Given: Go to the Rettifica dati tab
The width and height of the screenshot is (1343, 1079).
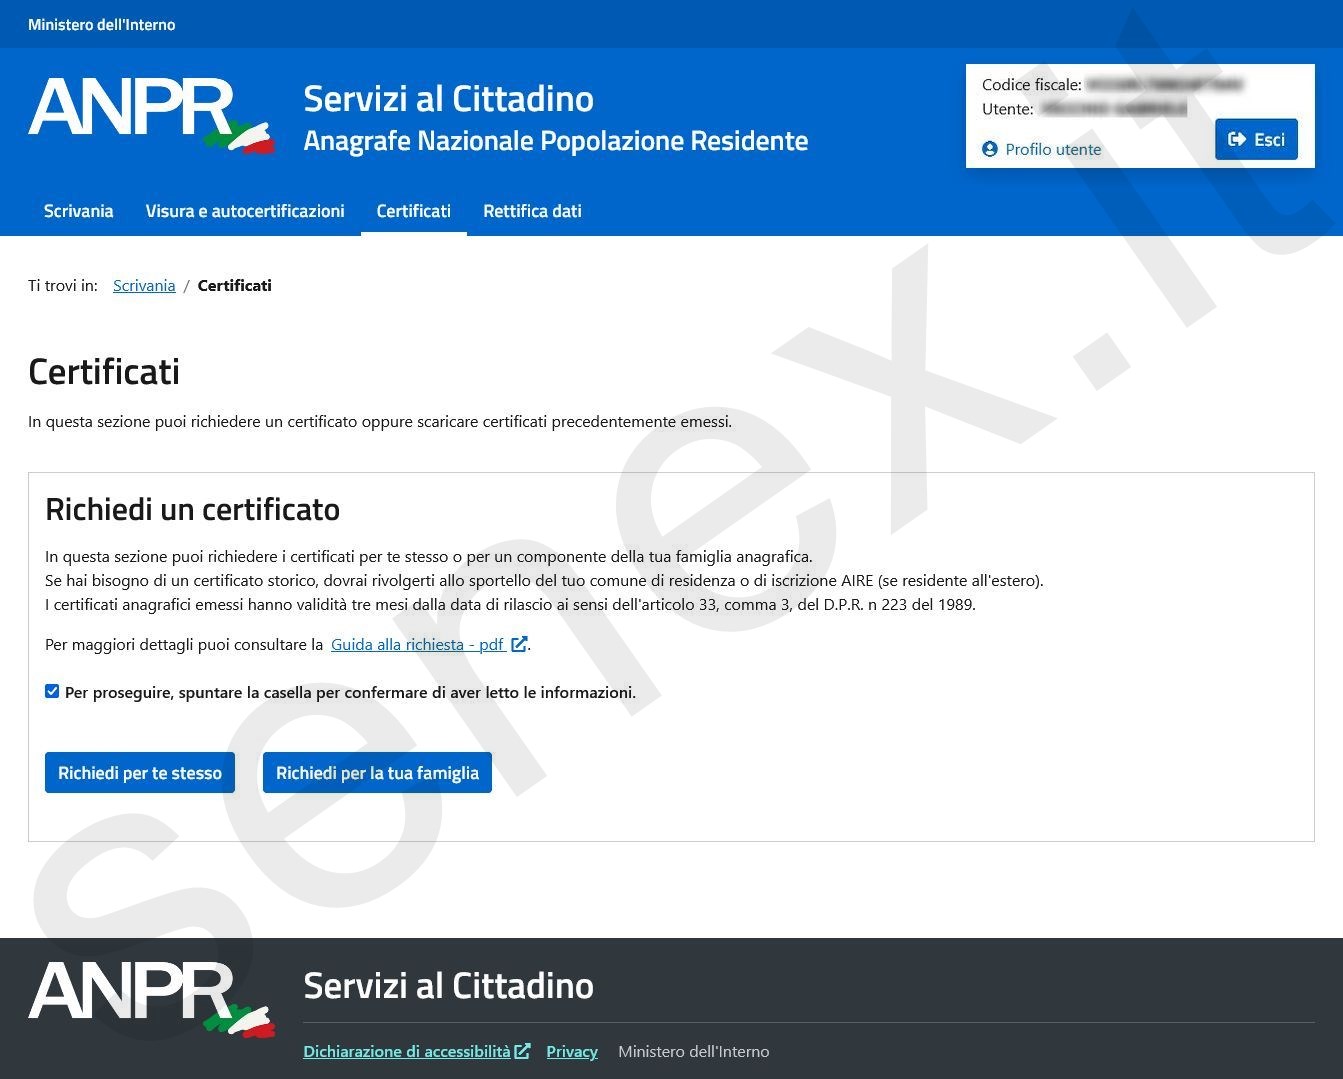Looking at the screenshot, I should pos(532,211).
